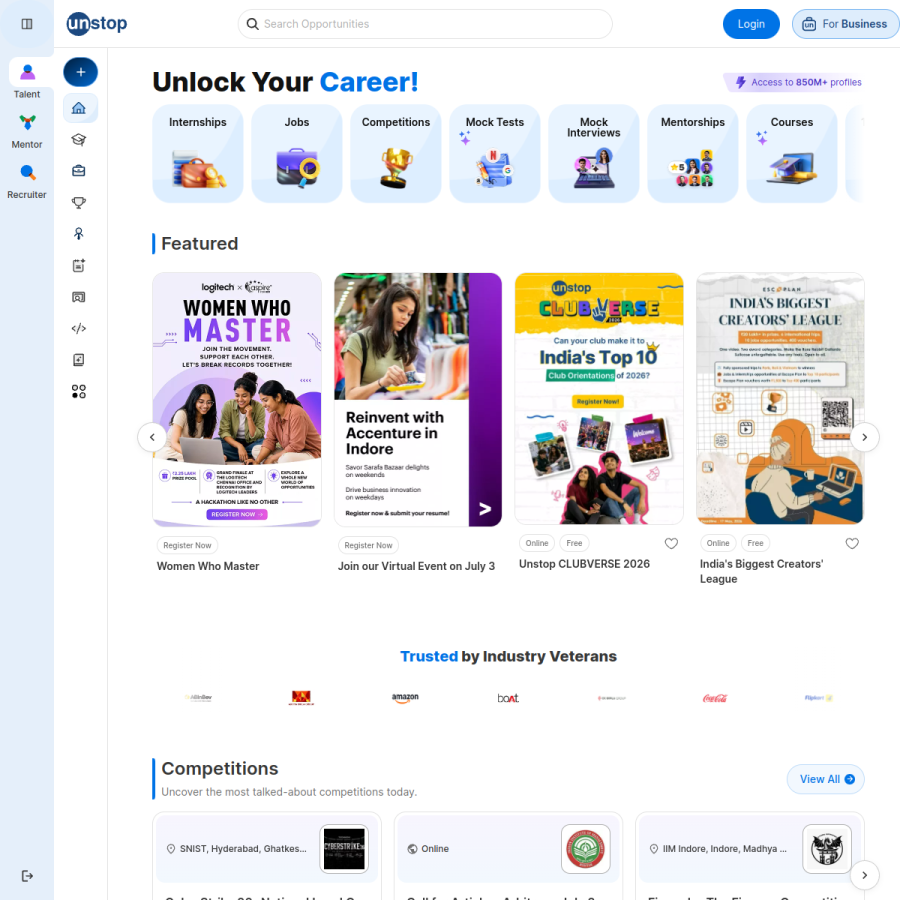Open India's Biggest Creators' League title link
The width and height of the screenshot is (900, 900).
(762, 571)
